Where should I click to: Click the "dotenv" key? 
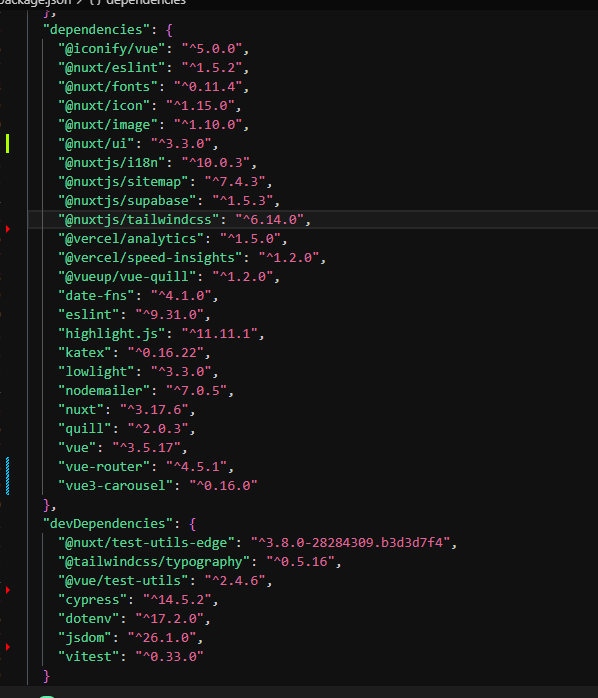click(x=89, y=619)
